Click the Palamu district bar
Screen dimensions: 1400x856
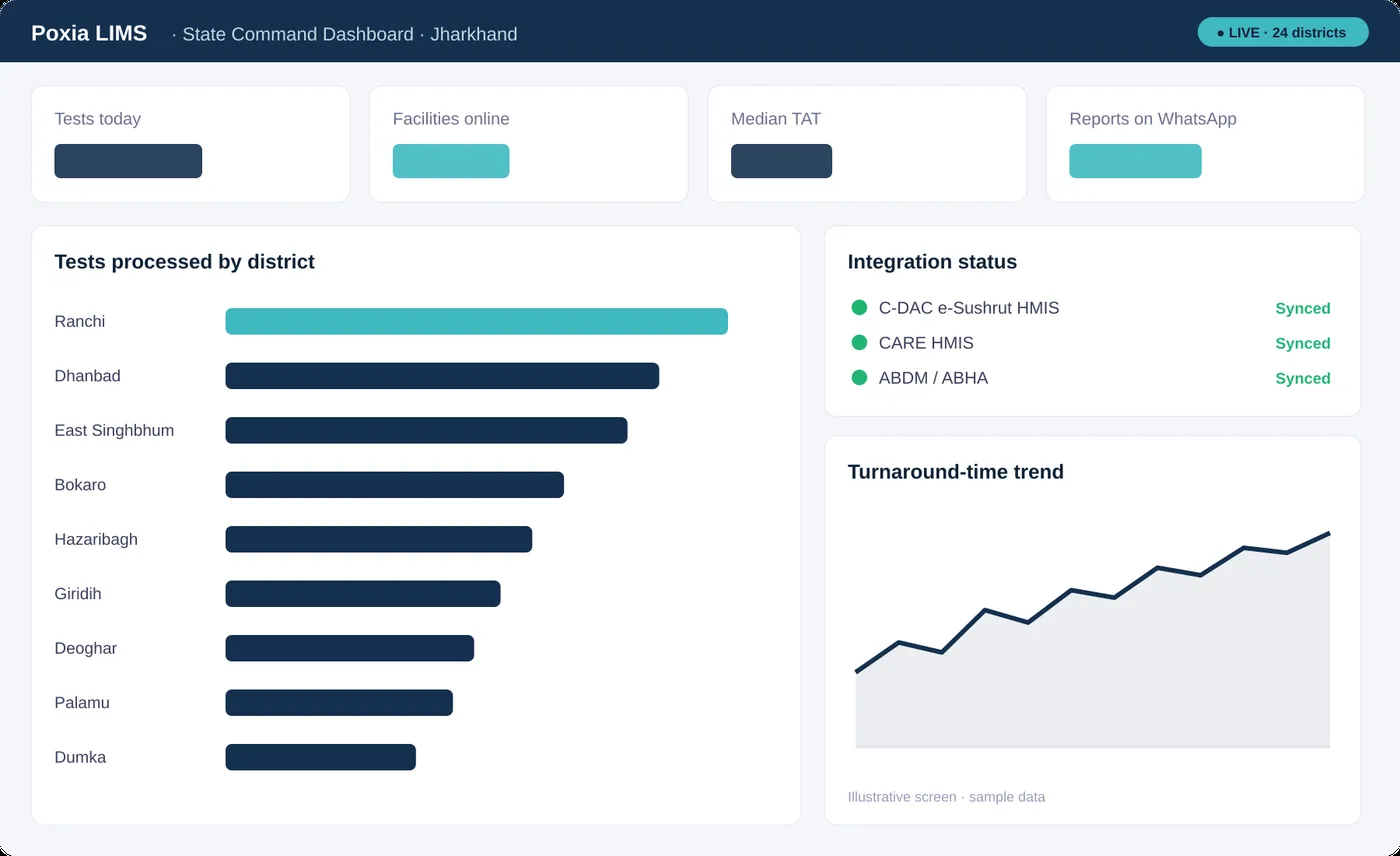tap(339, 703)
